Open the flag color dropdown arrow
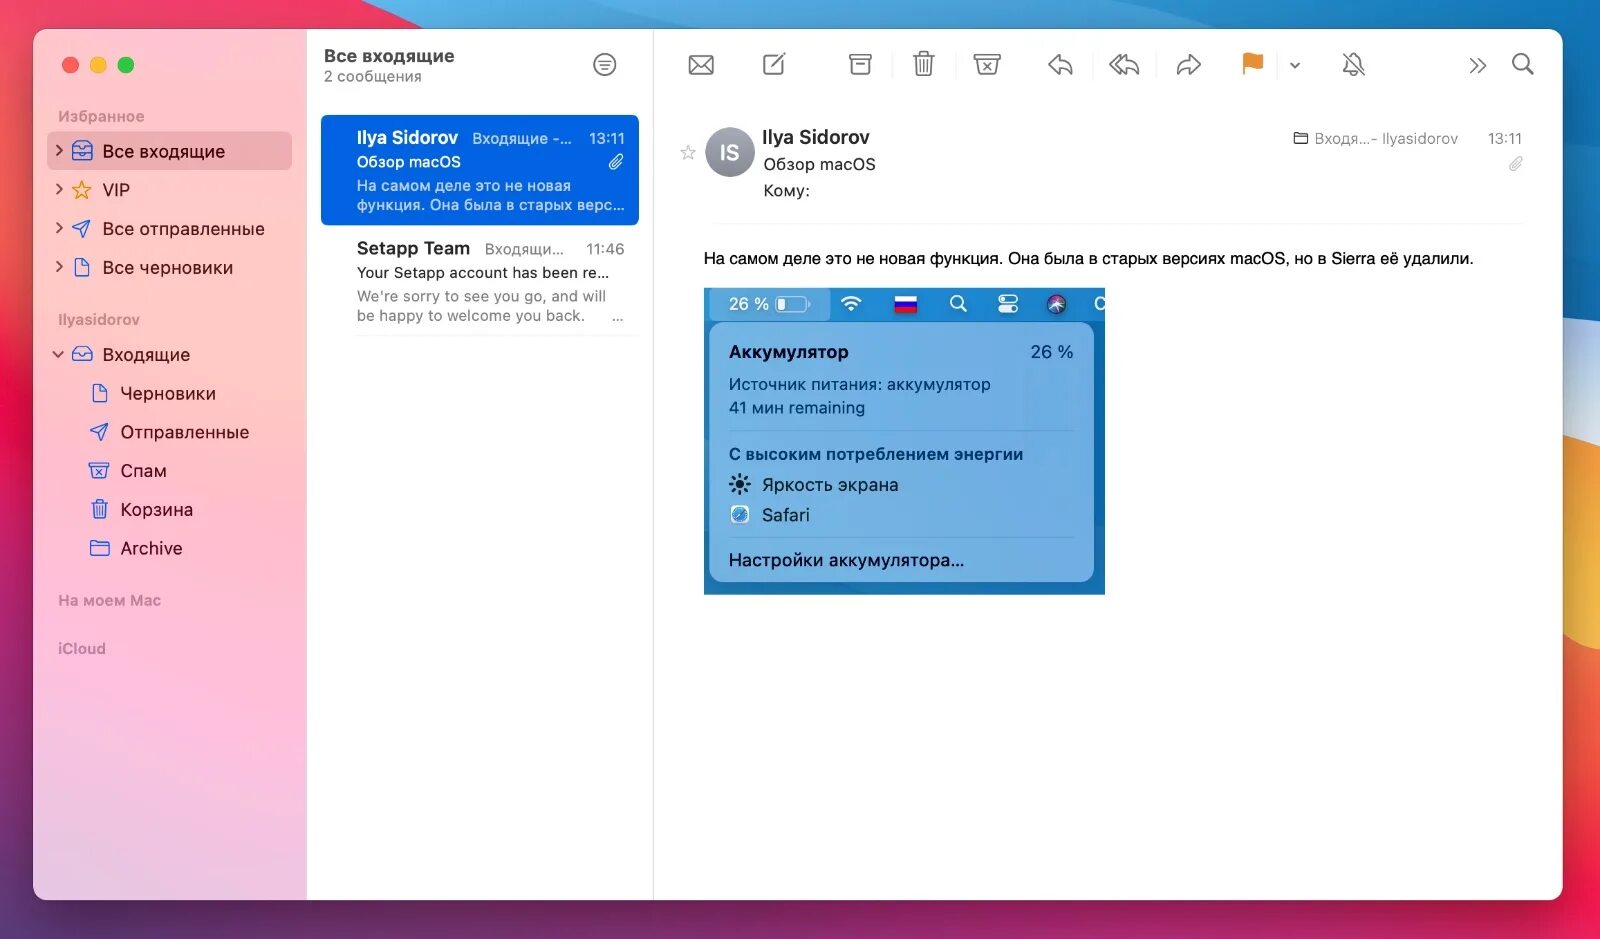 click(x=1295, y=66)
